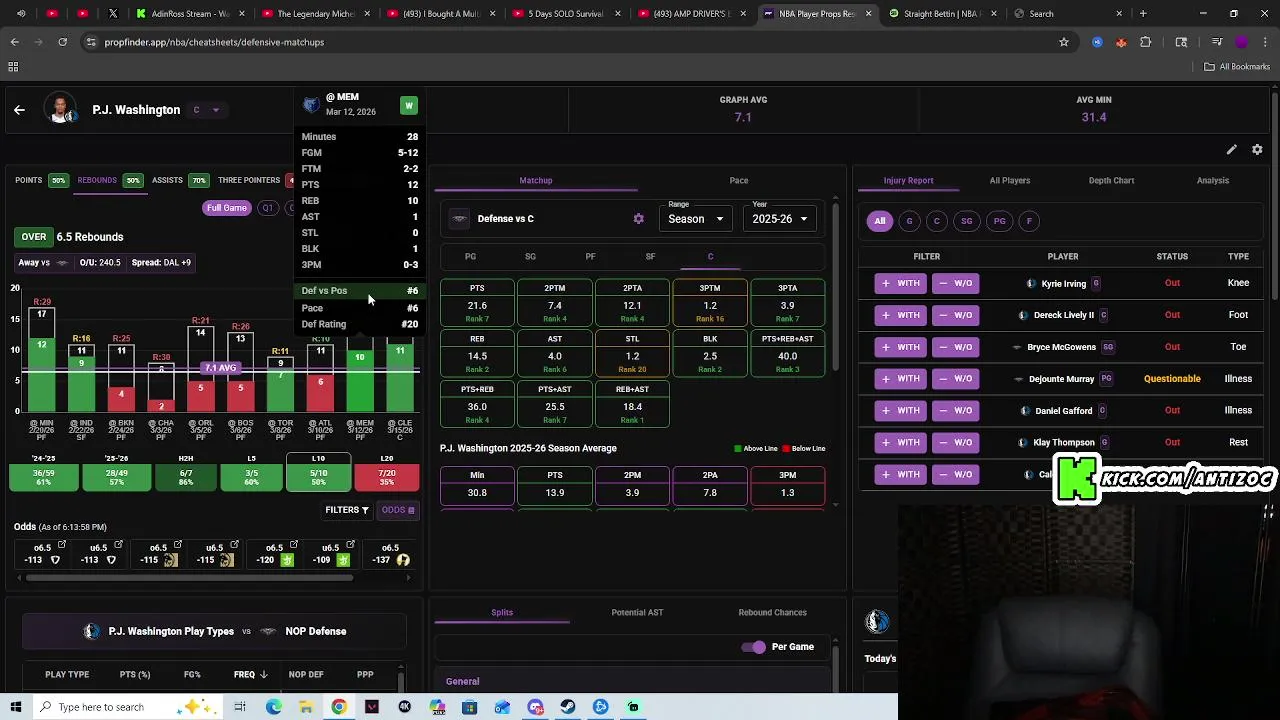The width and height of the screenshot is (1280, 720).
Task: Go back in browser history
Action: coord(15,42)
